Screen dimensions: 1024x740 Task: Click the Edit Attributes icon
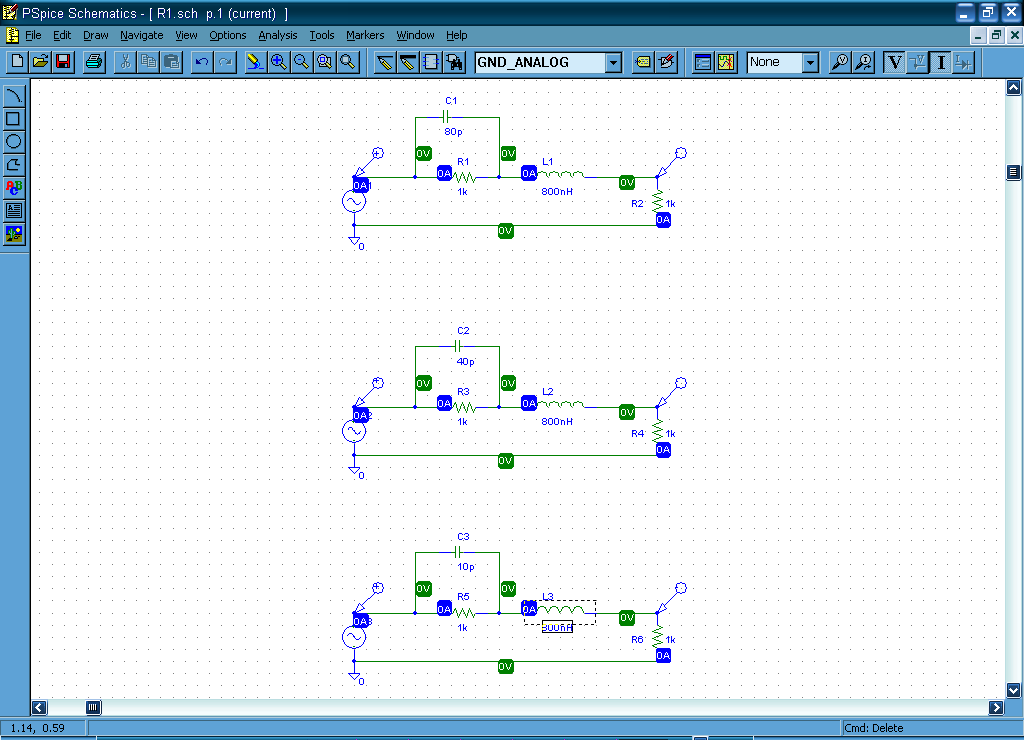point(643,62)
